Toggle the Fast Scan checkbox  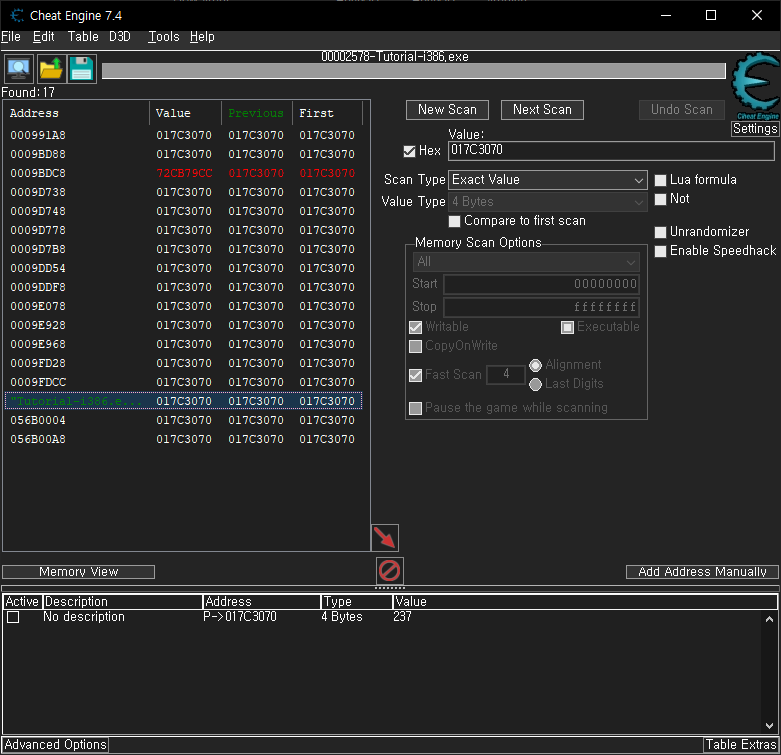(415, 375)
